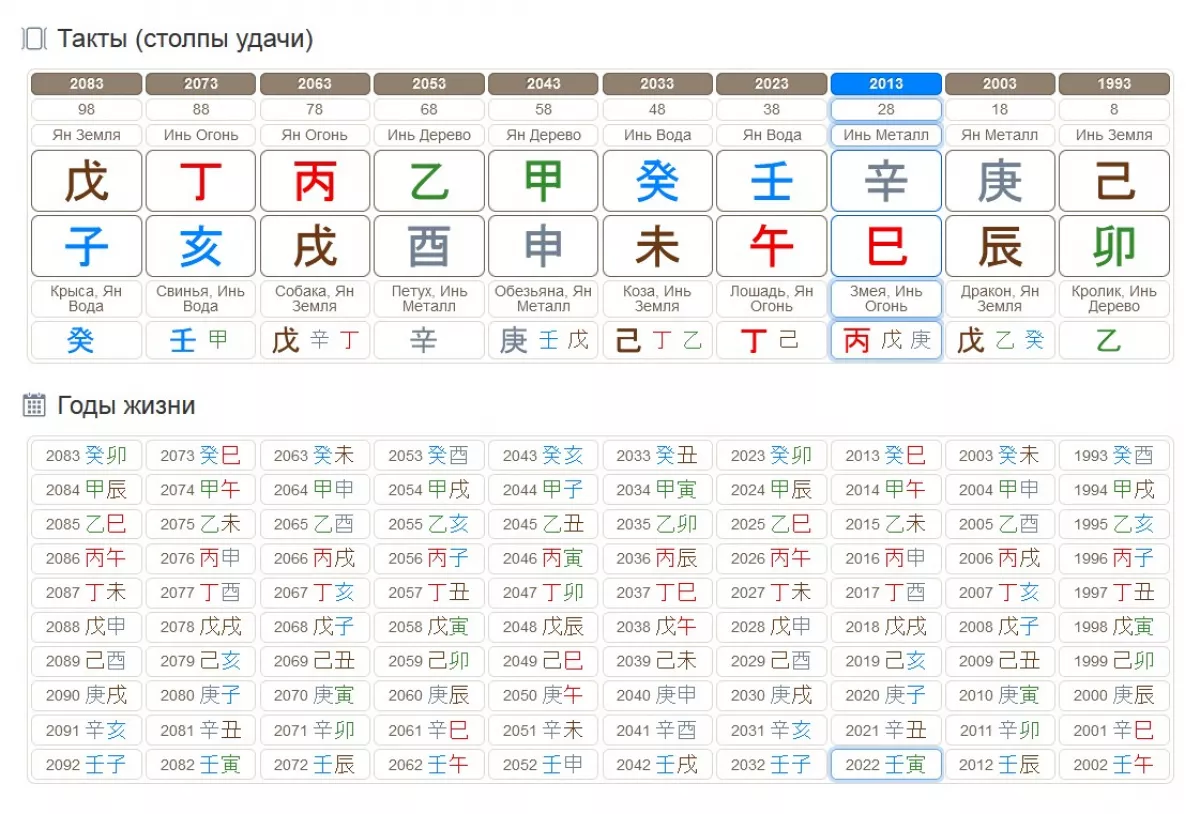Click the calendar icon beside Годы жизни
Image resolution: width=1200 pixels, height=814 pixels.
pyautogui.click(x=35, y=405)
